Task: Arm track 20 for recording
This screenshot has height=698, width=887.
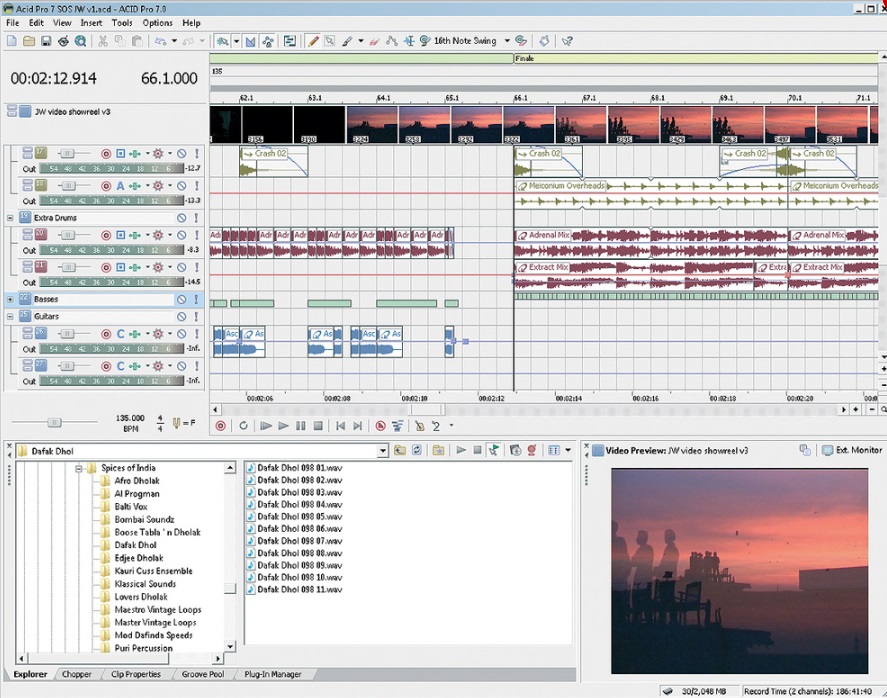Action: click(106, 235)
